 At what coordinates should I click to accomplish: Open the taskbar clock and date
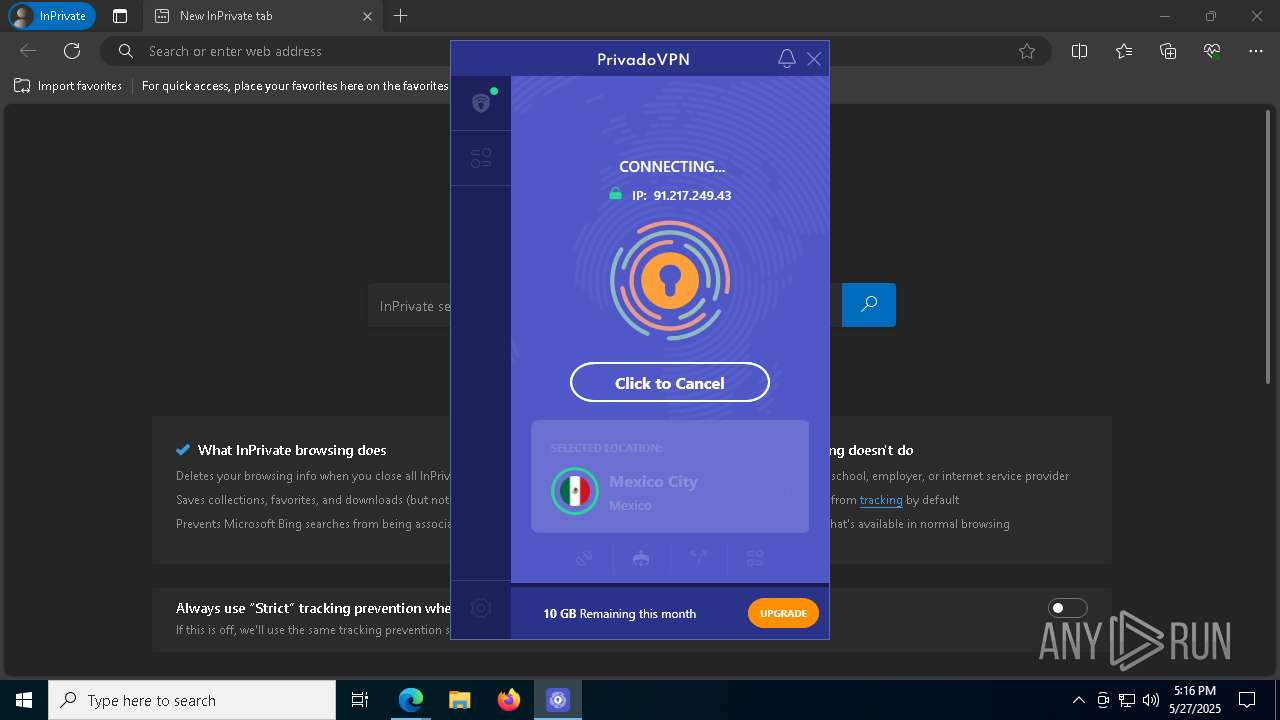click(1195, 700)
